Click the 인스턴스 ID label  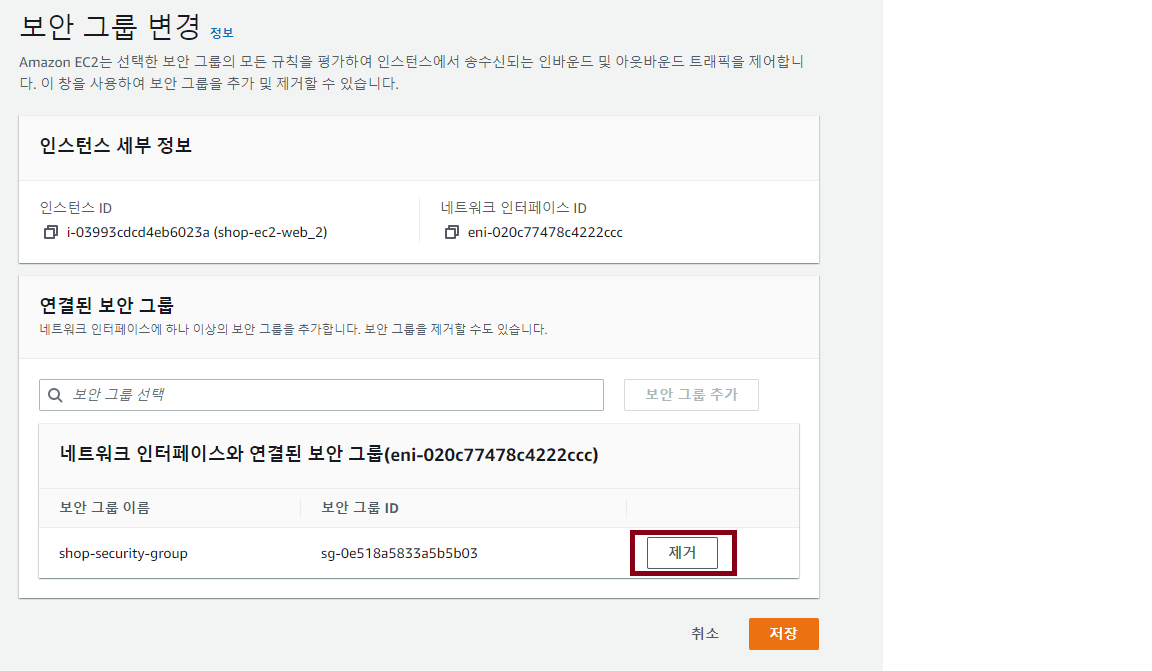76,208
